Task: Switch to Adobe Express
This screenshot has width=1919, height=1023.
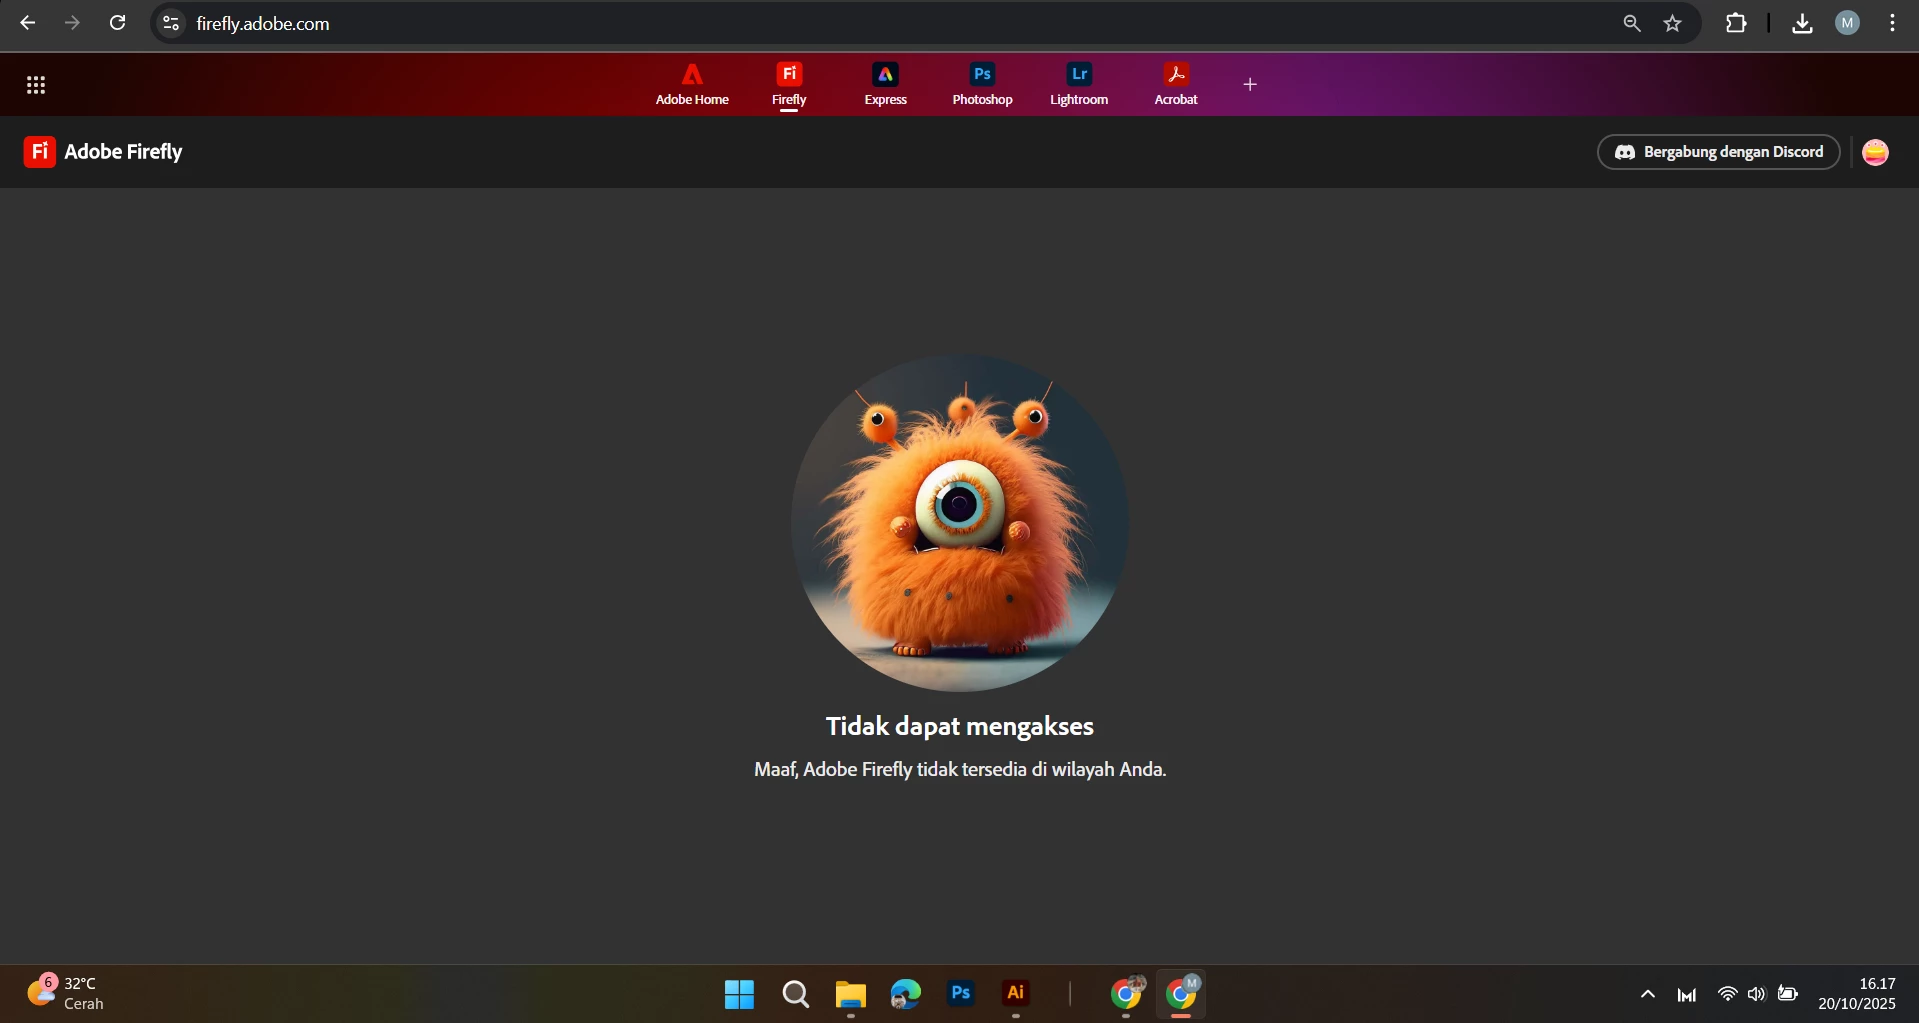Action: (x=885, y=84)
